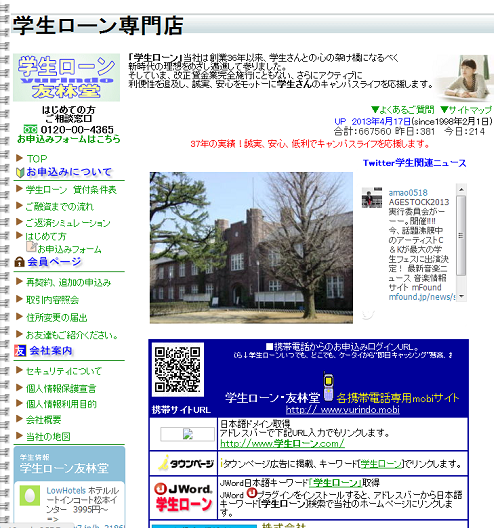Click 「学生ローン」 link in JWord row
Viewport: 500px width, 528px height.
tap(335, 483)
